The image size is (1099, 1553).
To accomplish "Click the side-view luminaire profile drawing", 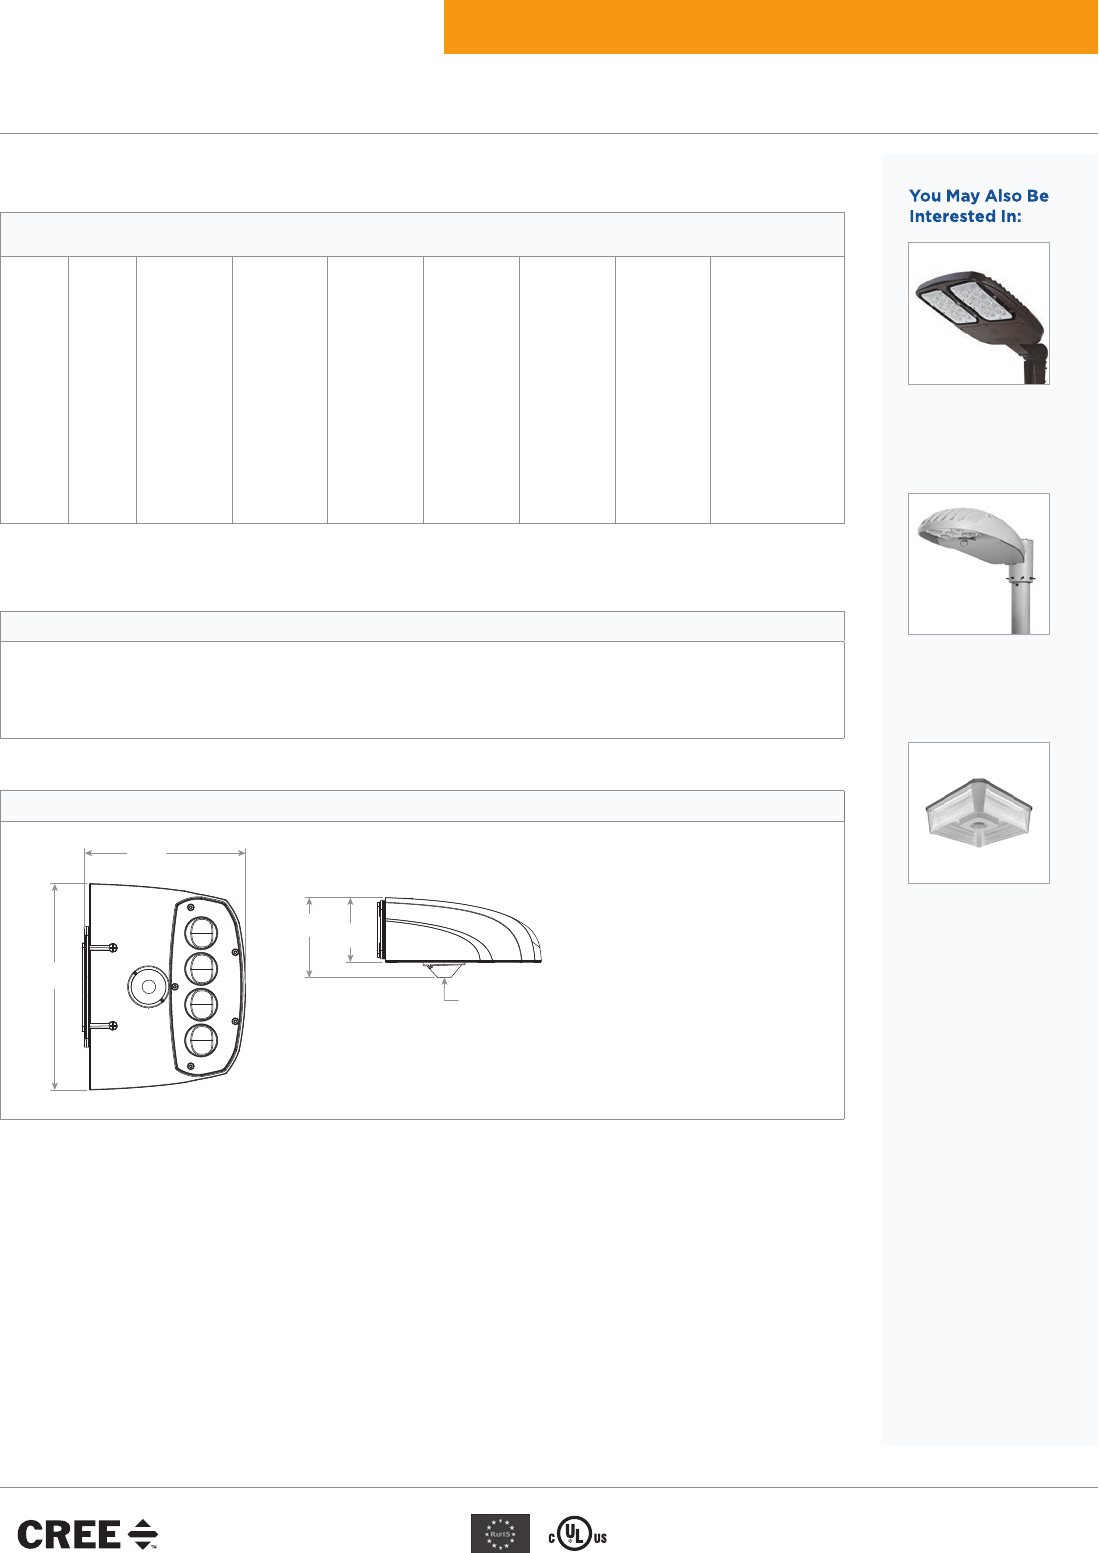I will (x=460, y=931).
